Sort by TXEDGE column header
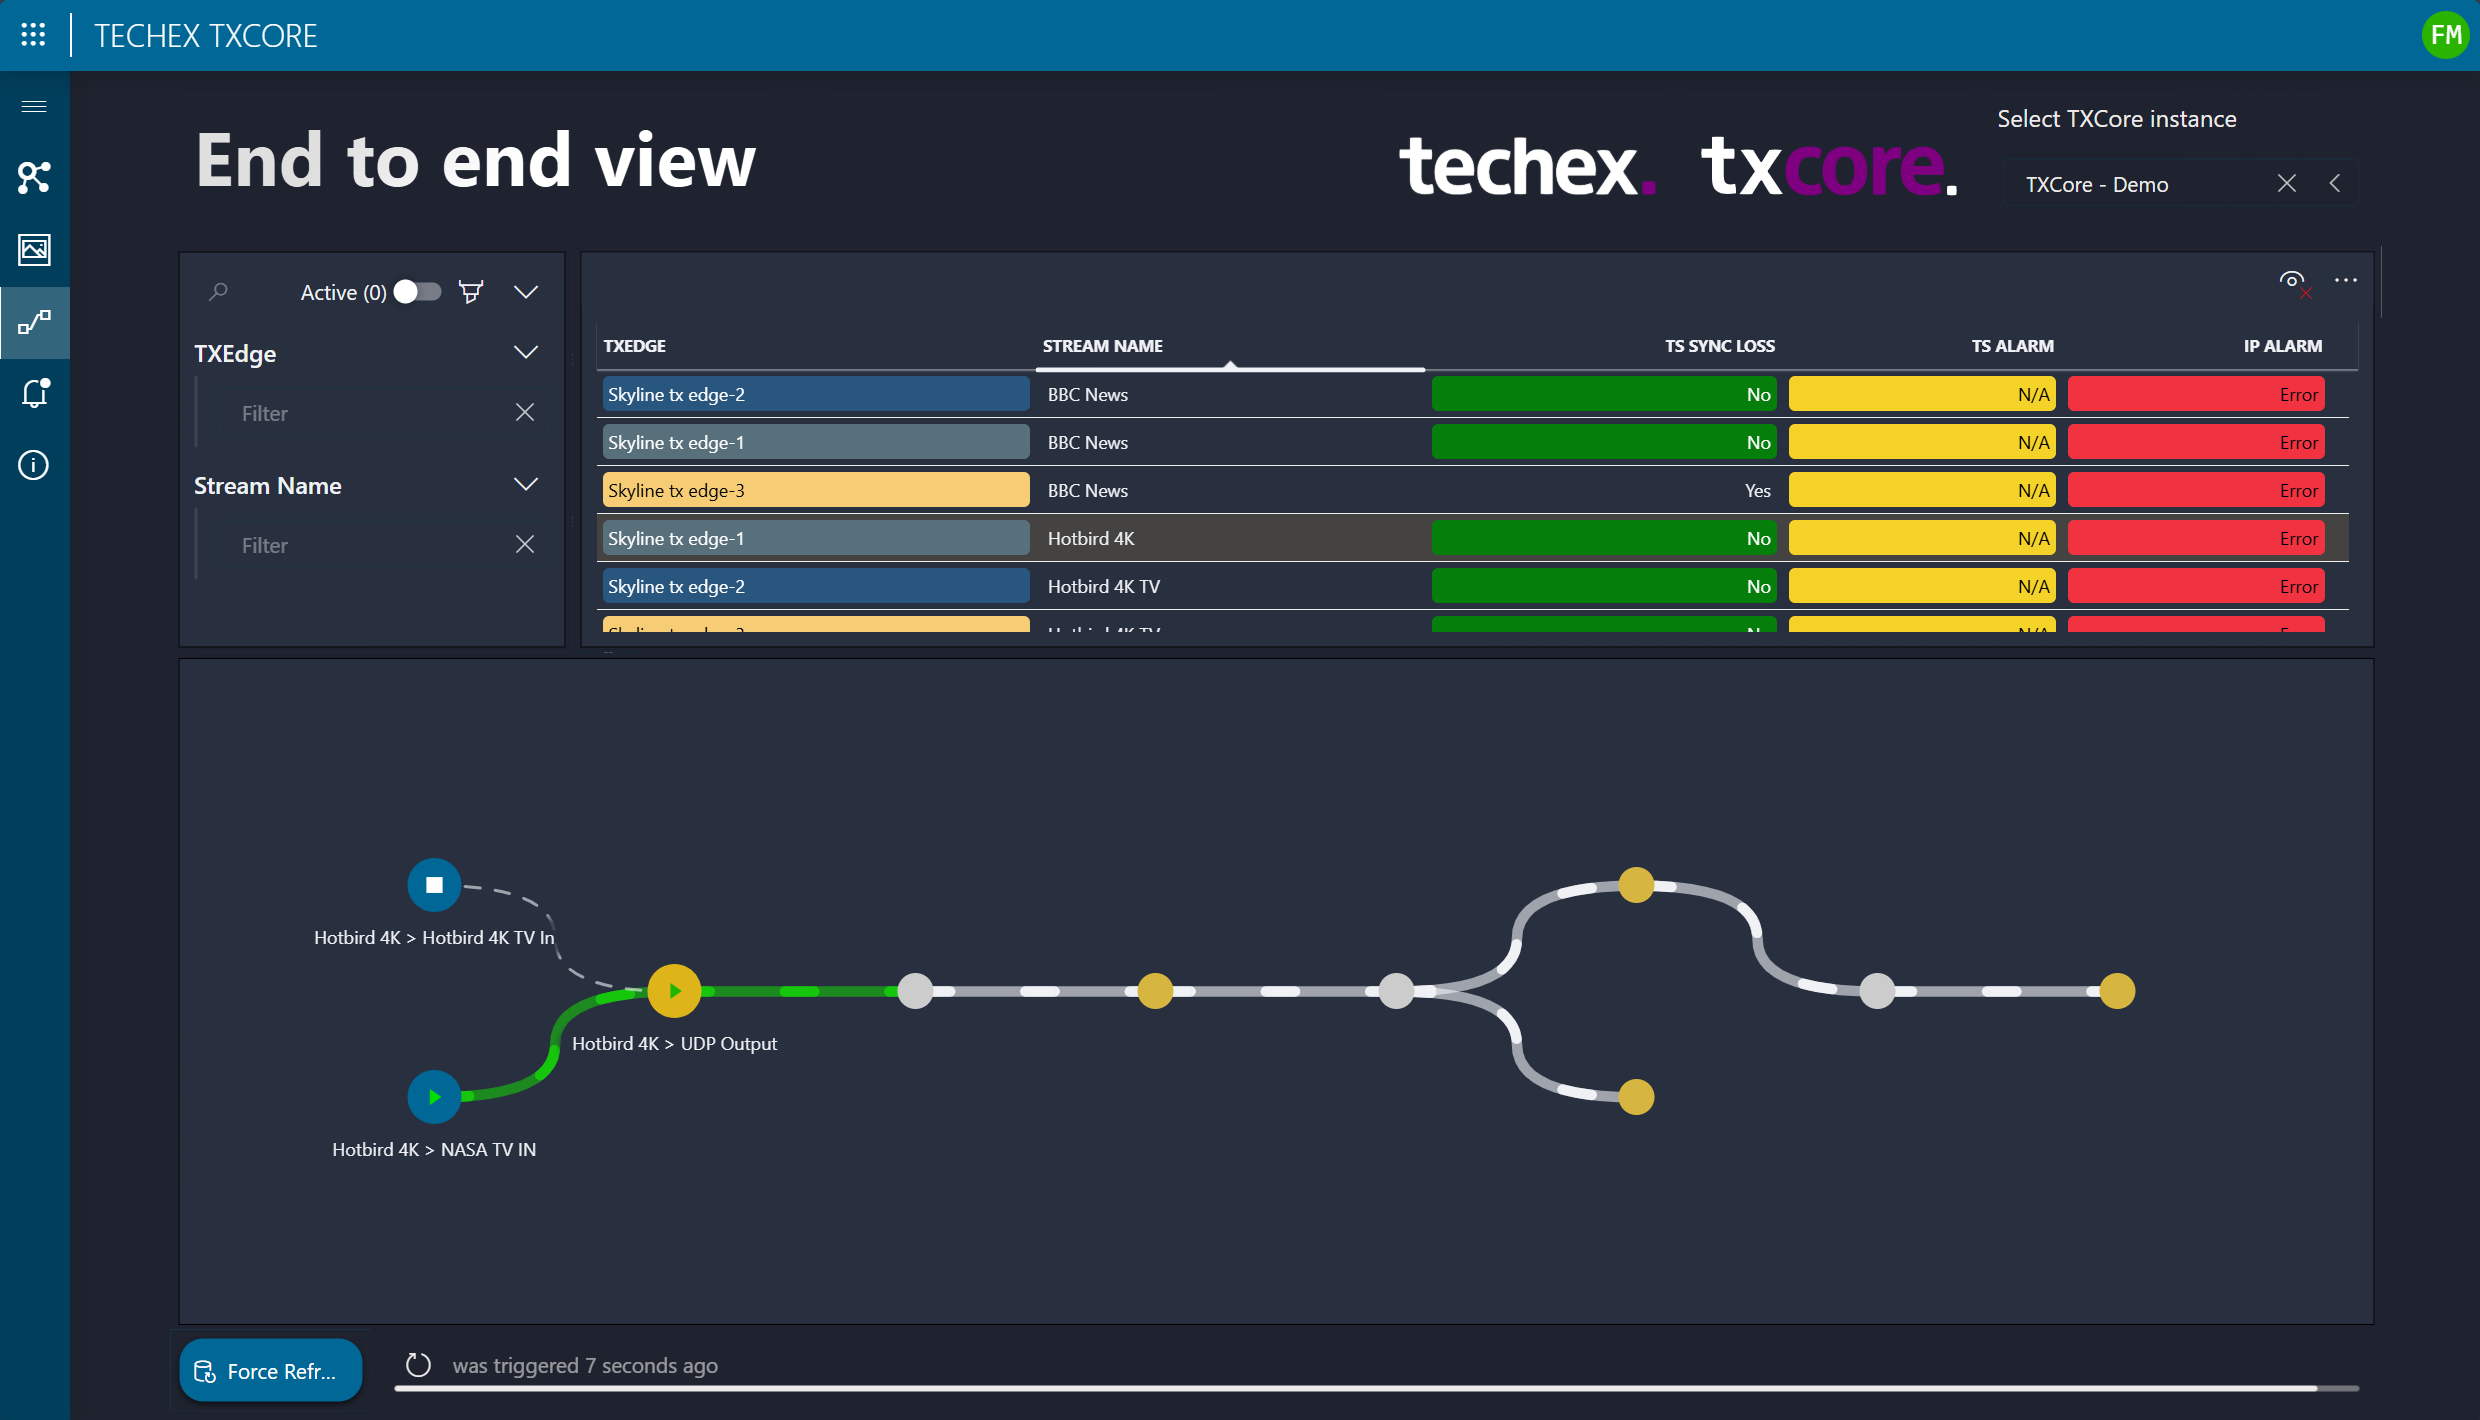The height and width of the screenshot is (1420, 2480). click(635, 346)
